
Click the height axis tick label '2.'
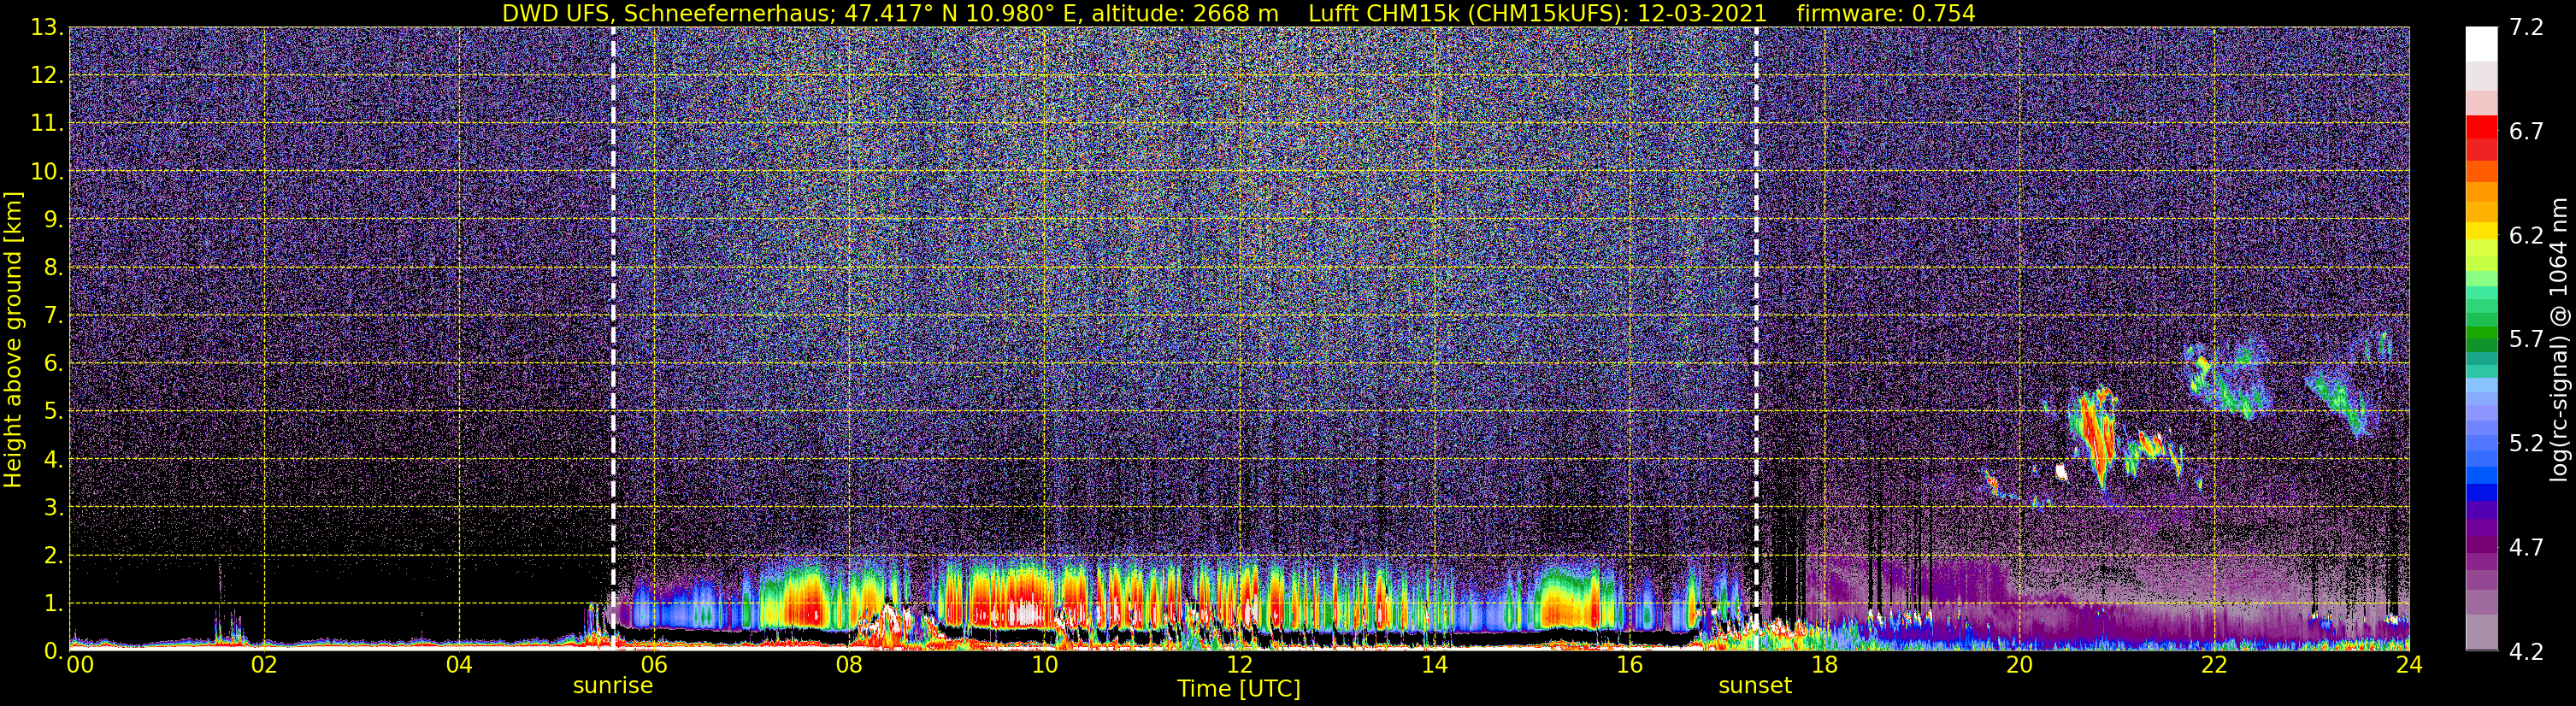[x=53, y=556]
